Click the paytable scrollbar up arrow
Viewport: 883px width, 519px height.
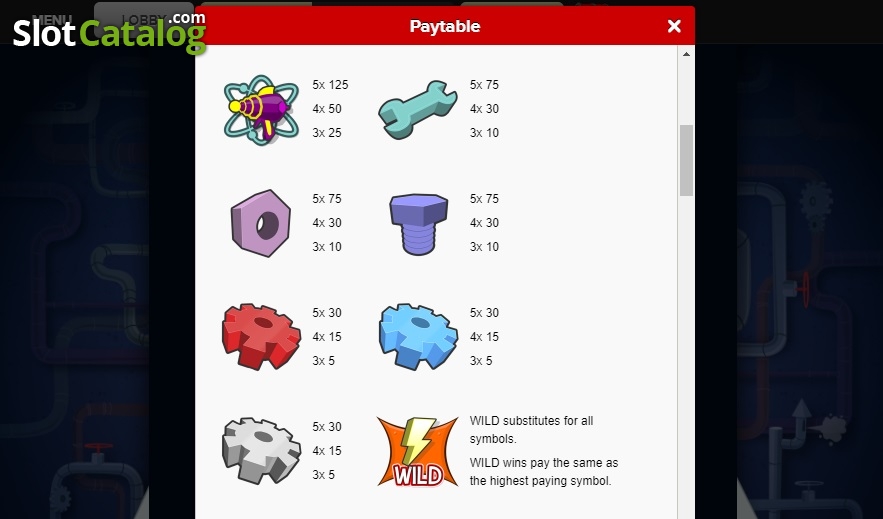coord(686,54)
